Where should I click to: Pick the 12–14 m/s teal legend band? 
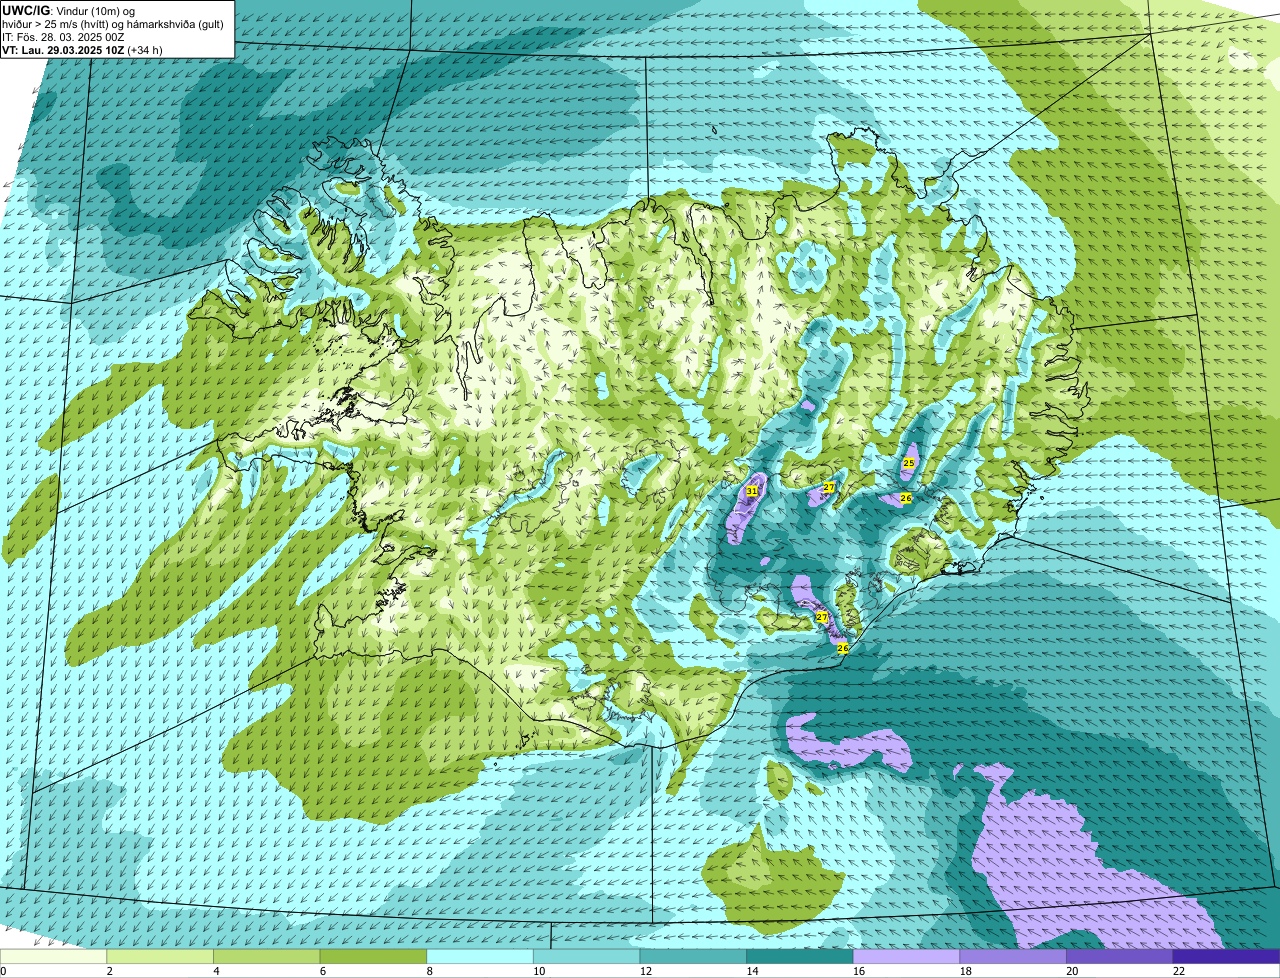693,957
